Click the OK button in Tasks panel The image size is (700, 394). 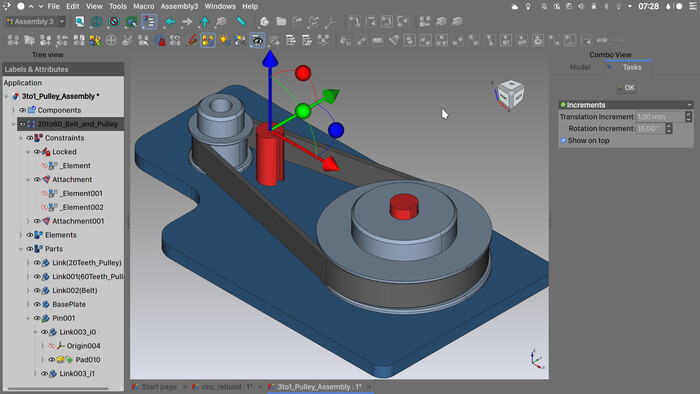[x=626, y=87]
